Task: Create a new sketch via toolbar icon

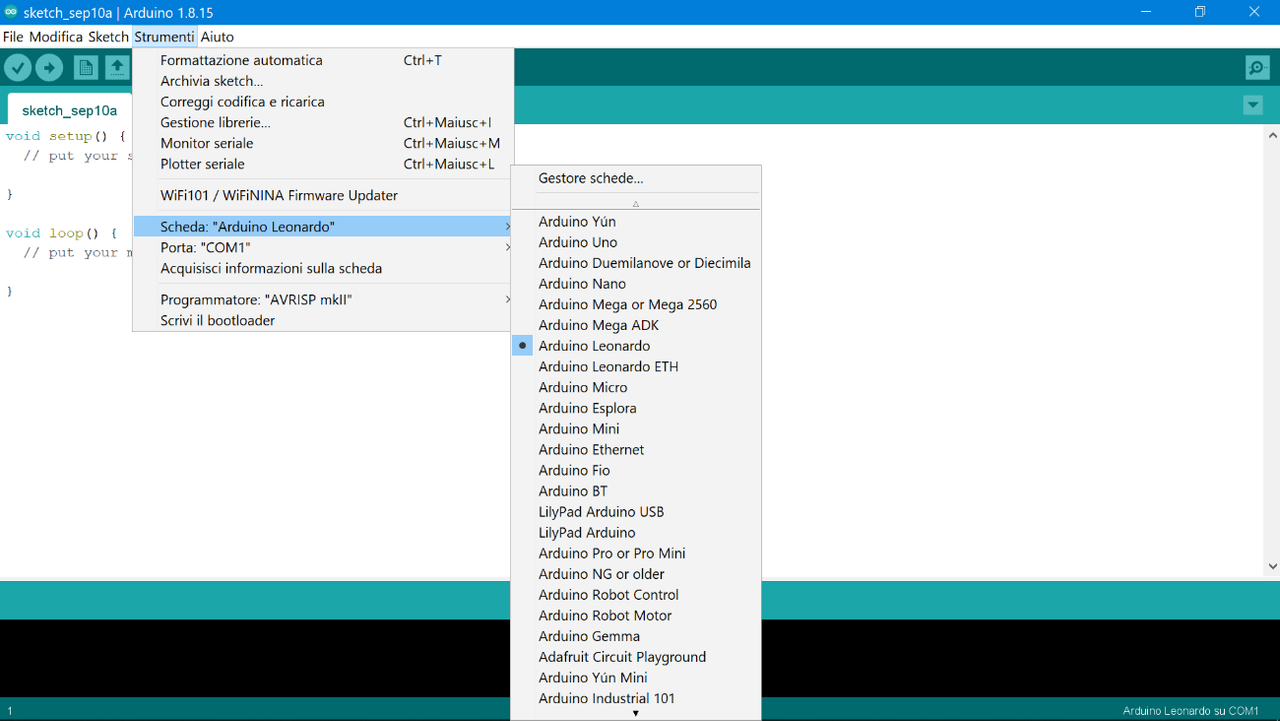Action: (86, 67)
